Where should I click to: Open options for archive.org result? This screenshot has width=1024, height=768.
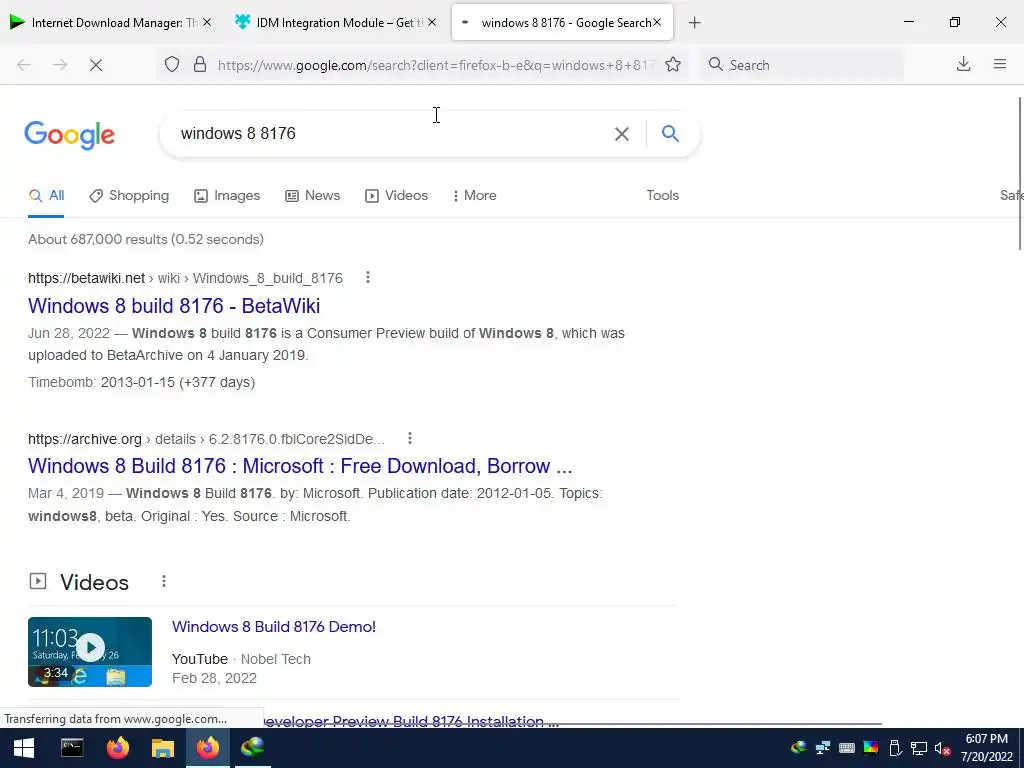(x=409, y=438)
